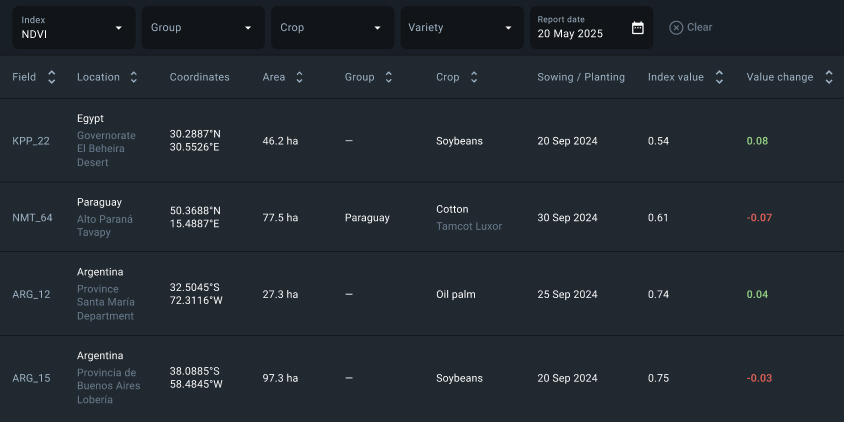The width and height of the screenshot is (844, 422).
Task: Click the Coordinates column header
Action: (200, 77)
